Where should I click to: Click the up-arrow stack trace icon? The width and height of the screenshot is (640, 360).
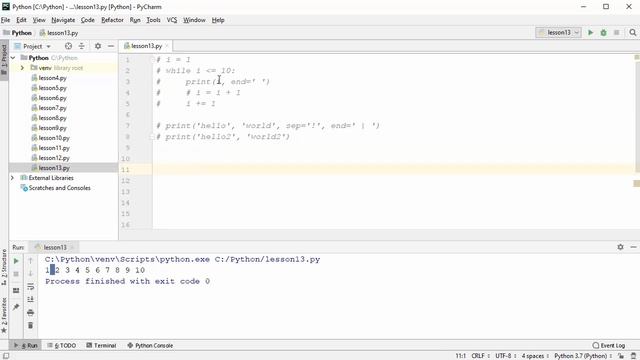(x=31, y=261)
